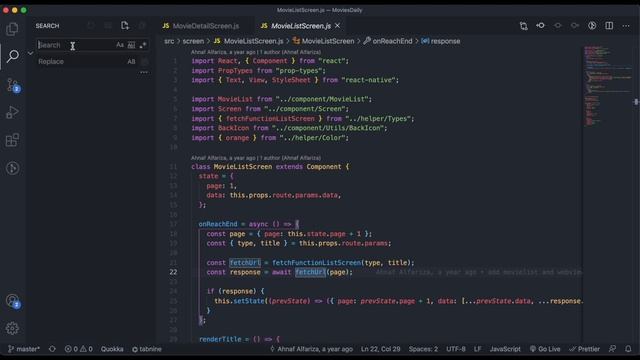Open the Source Control view
The width and height of the screenshot is (640, 360).
click(13, 85)
